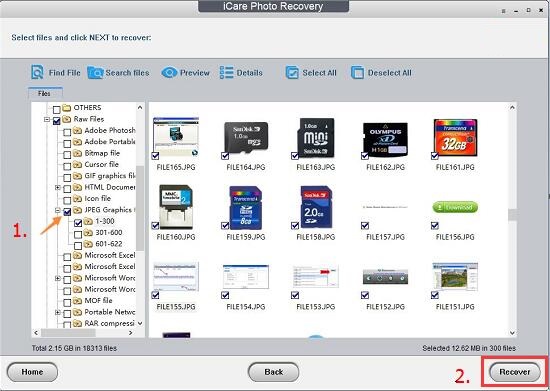Select the FILE151.JPG thumbnail
The image size is (550, 391).
[455, 277]
